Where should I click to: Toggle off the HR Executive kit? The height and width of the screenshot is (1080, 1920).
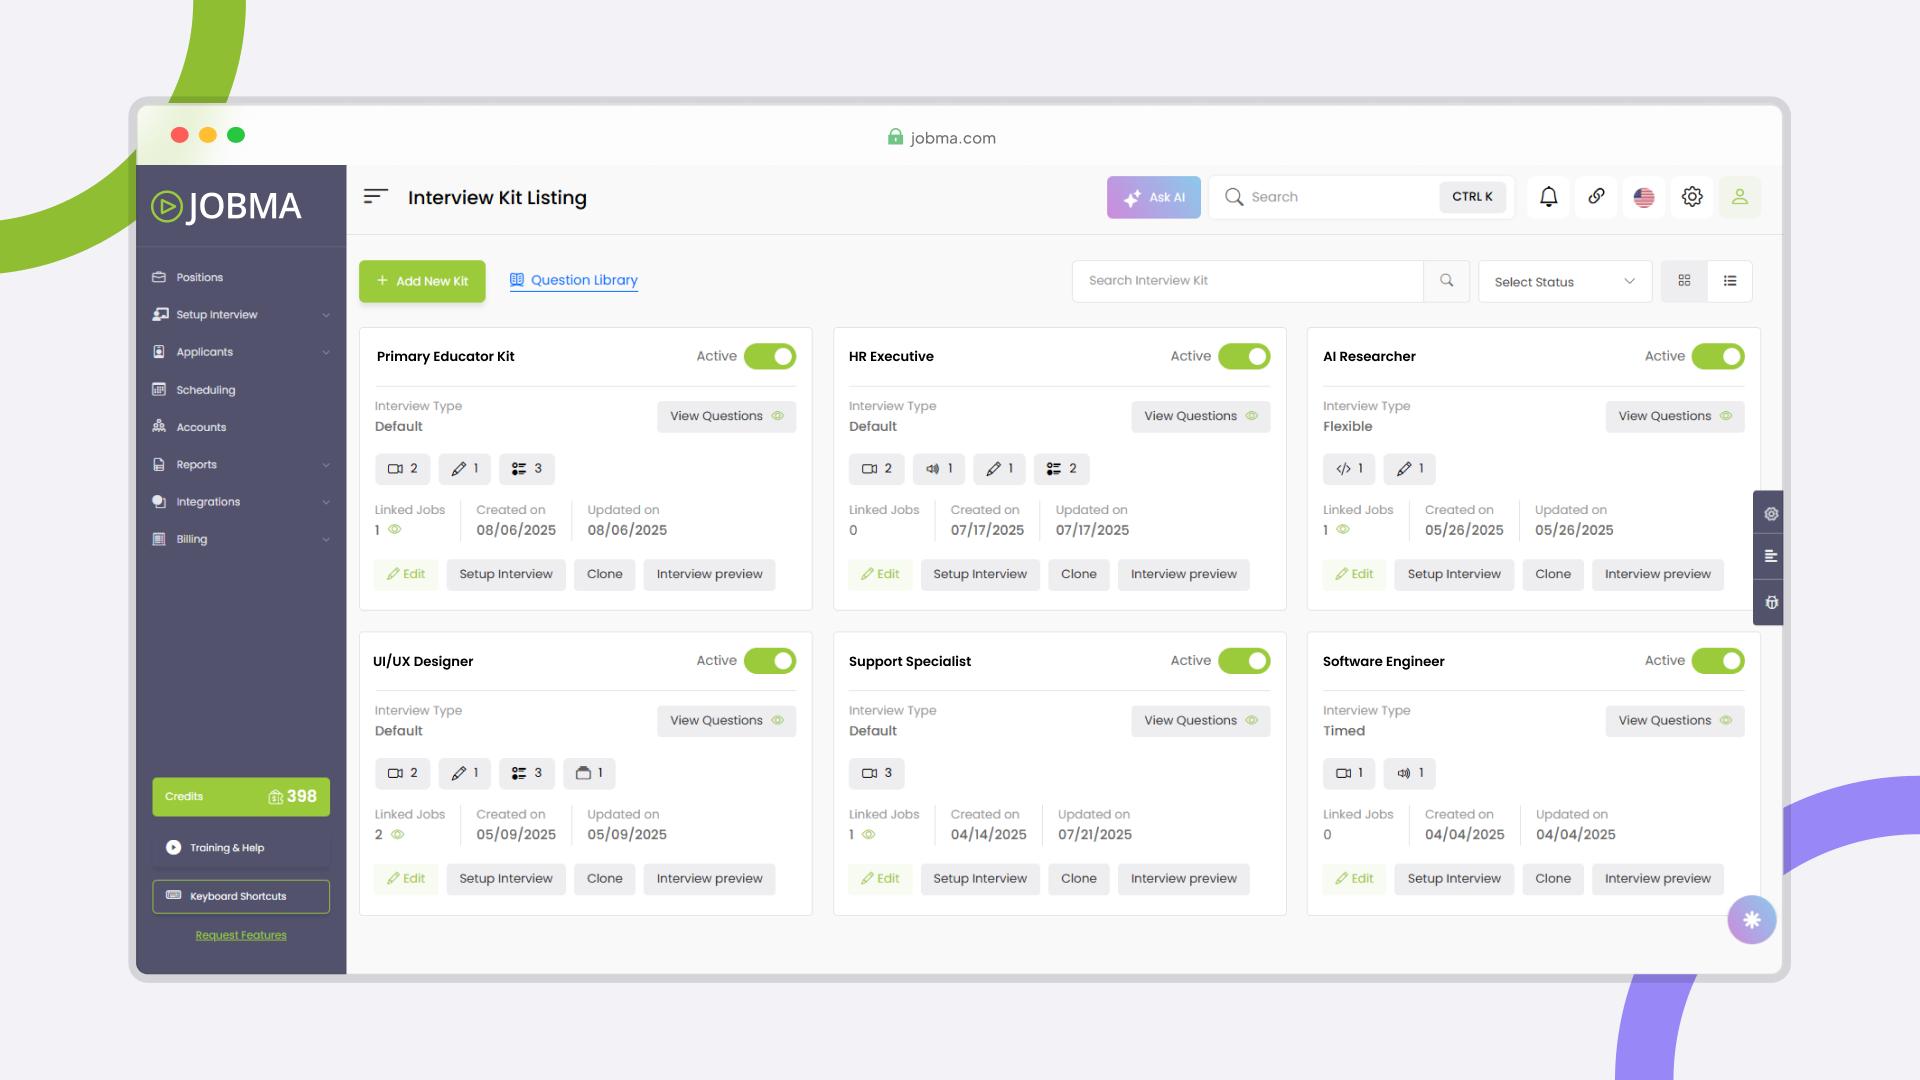click(x=1243, y=357)
